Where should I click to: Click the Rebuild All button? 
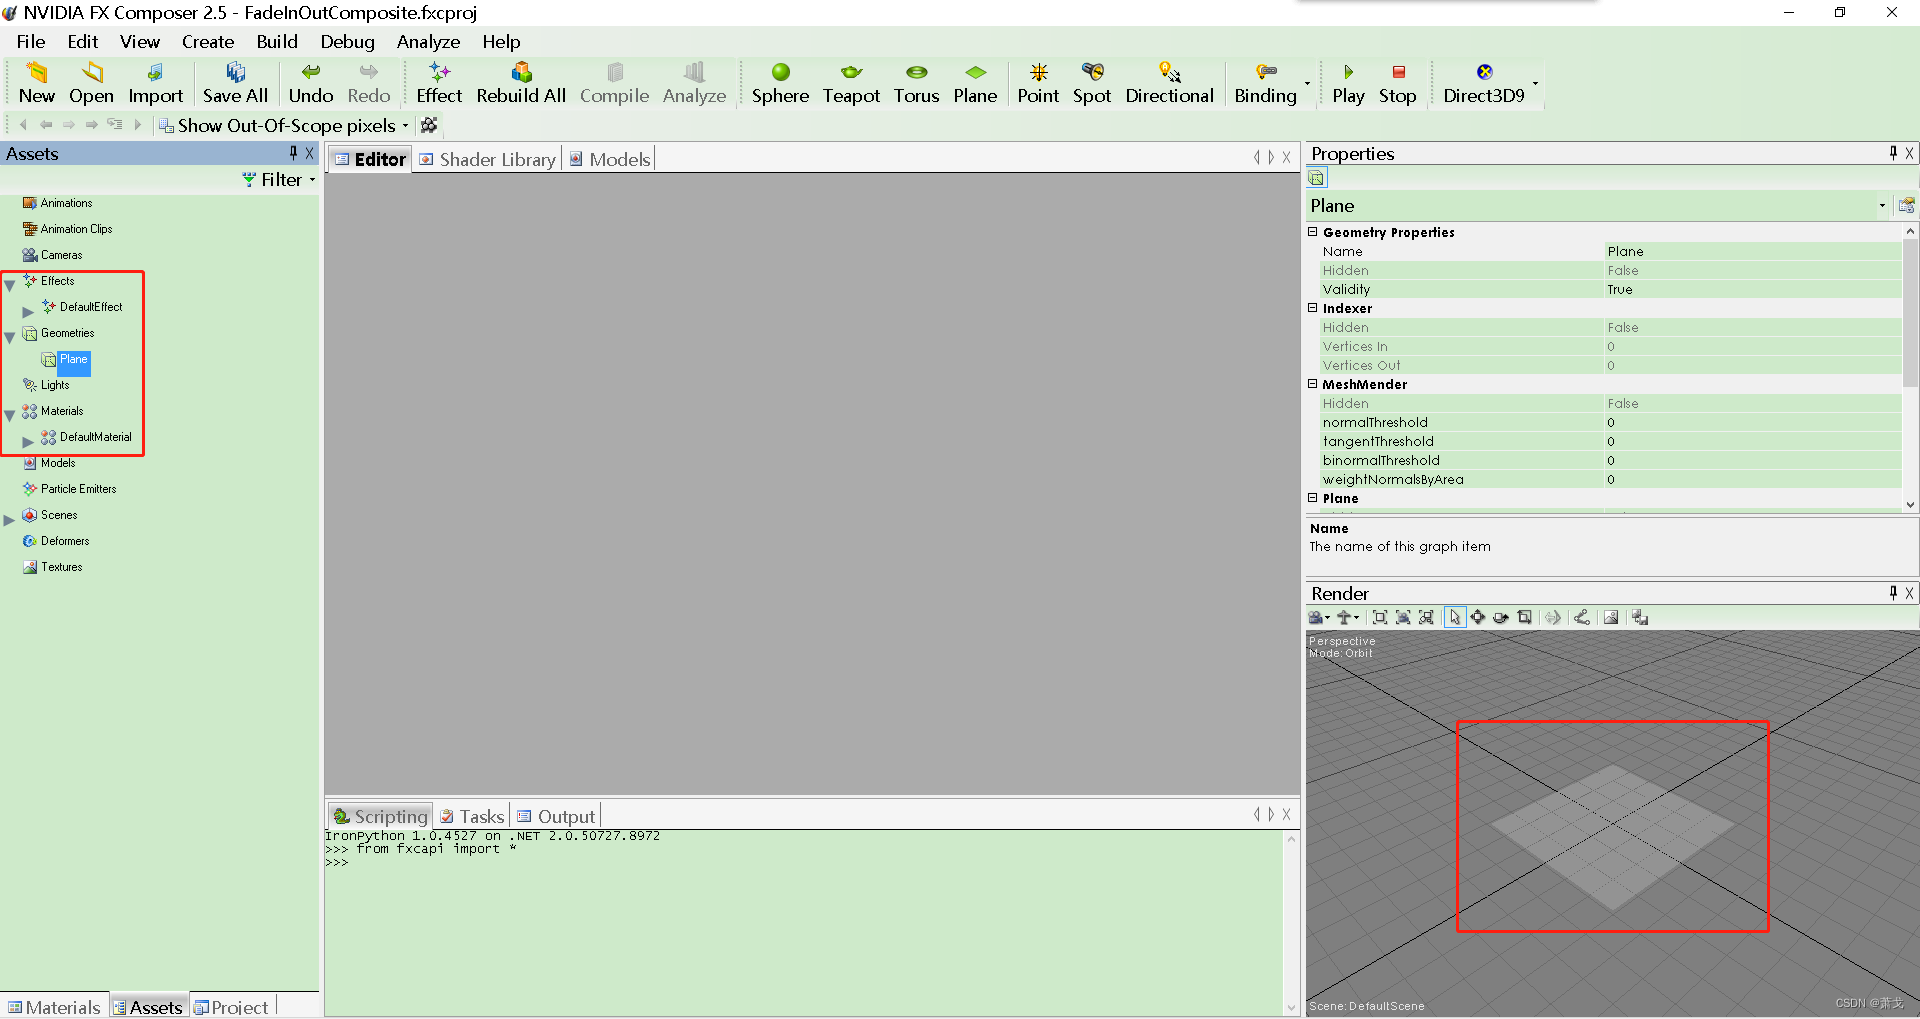click(520, 83)
